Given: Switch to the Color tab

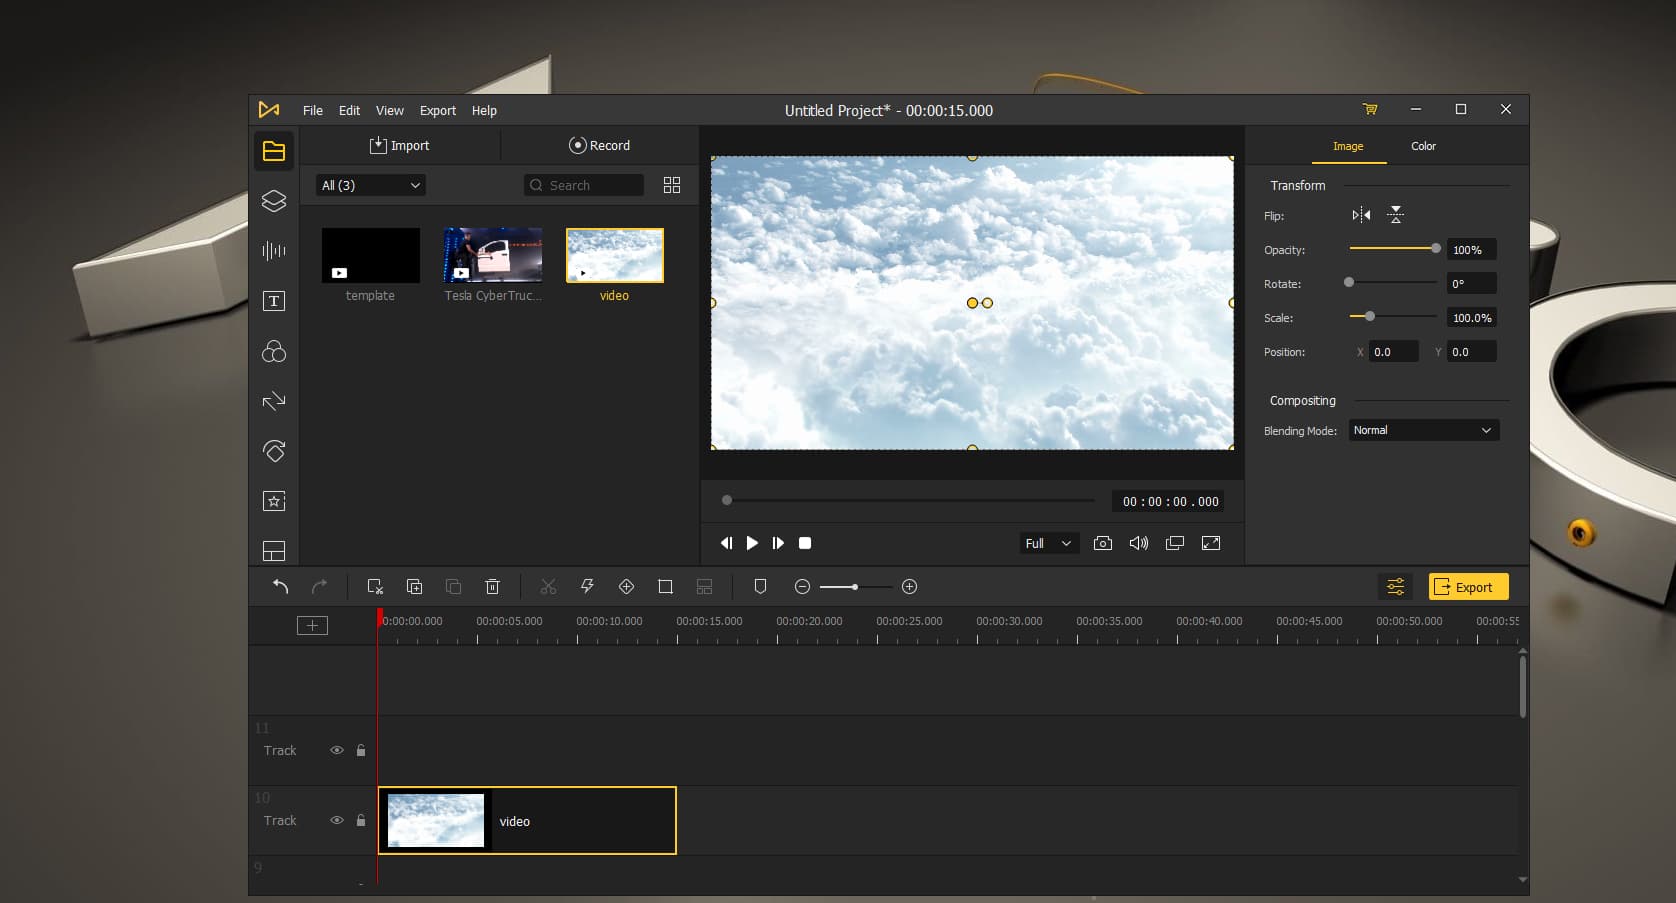Looking at the screenshot, I should pyautogui.click(x=1423, y=146).
